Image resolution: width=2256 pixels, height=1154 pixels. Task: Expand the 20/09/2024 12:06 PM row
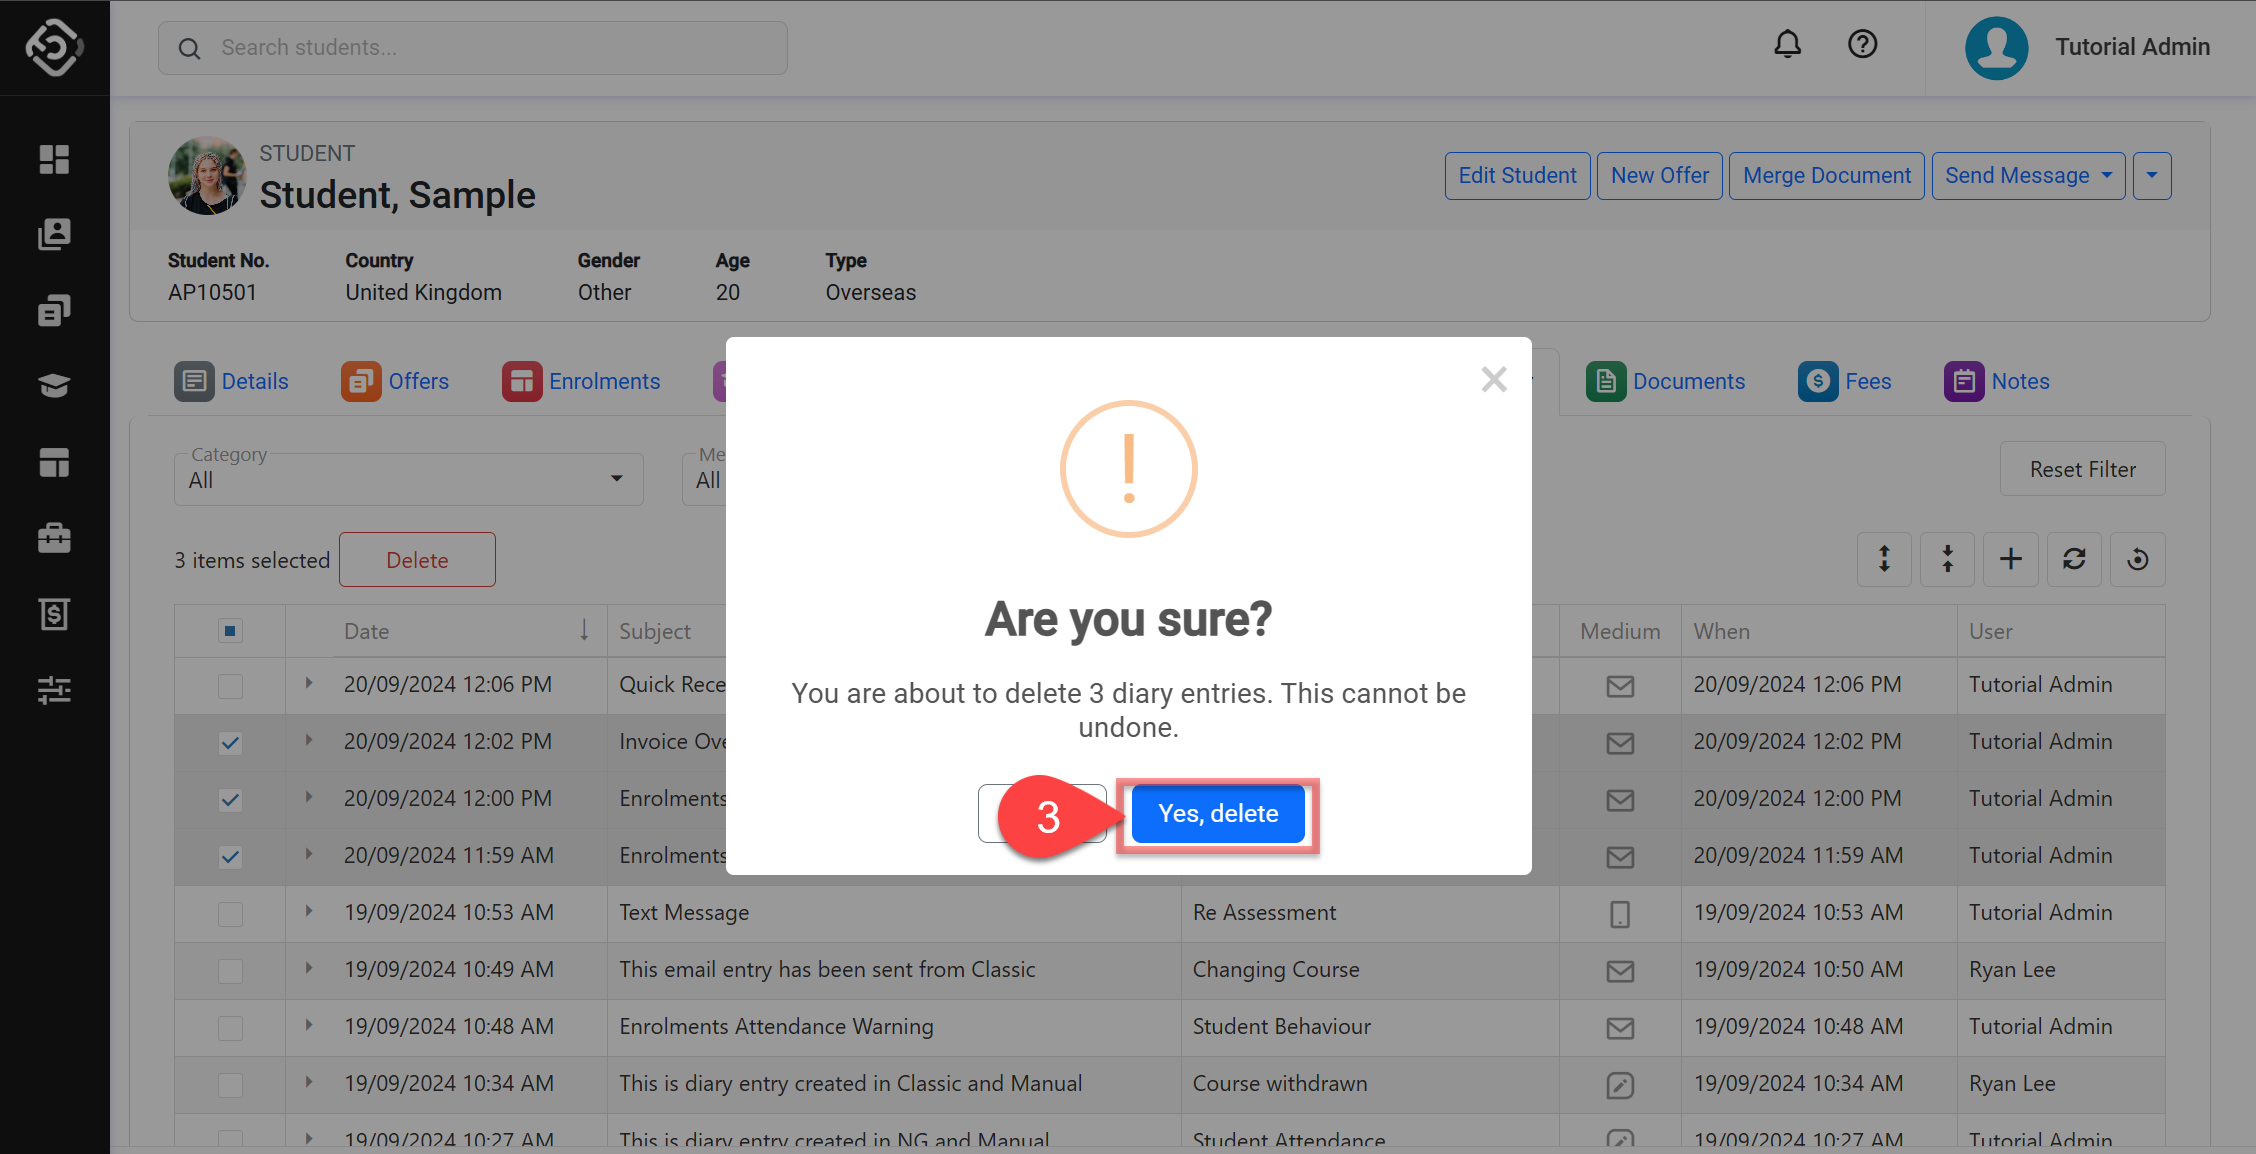tap(309, 683)
